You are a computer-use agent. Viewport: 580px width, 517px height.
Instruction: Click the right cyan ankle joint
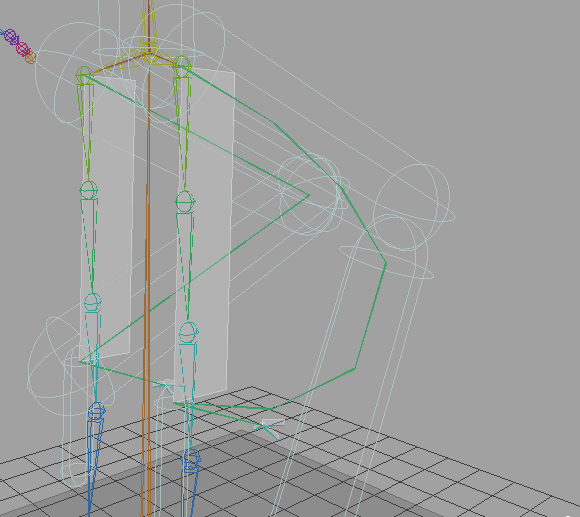click(189, 332)
